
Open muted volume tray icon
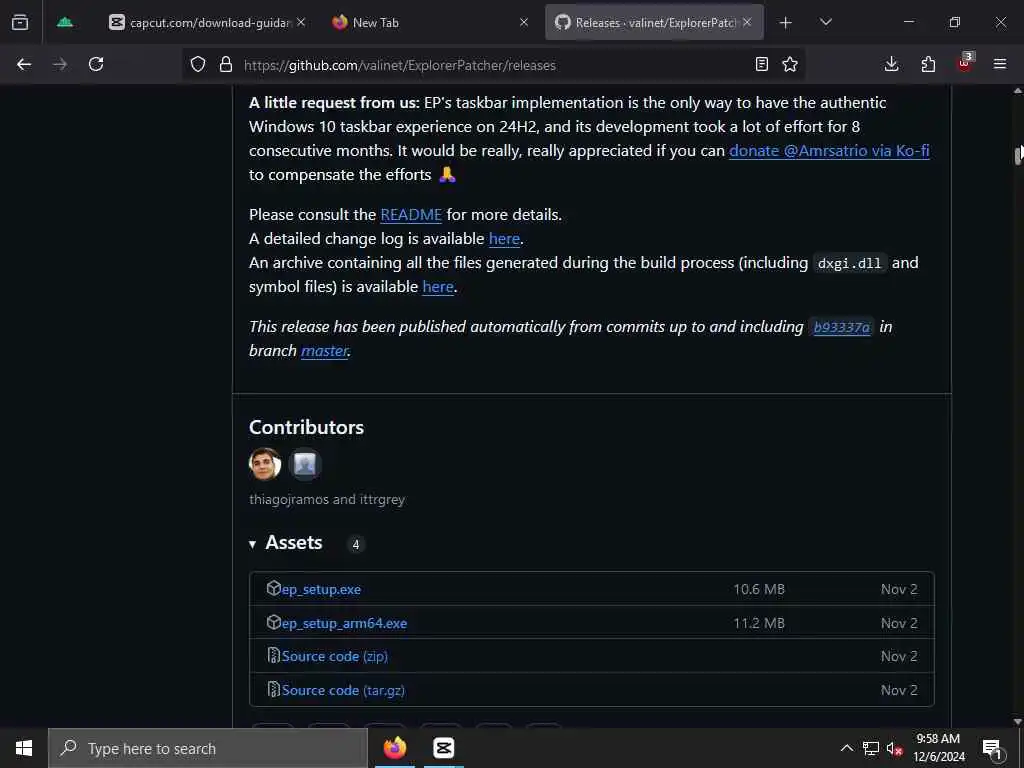[895, 749]
